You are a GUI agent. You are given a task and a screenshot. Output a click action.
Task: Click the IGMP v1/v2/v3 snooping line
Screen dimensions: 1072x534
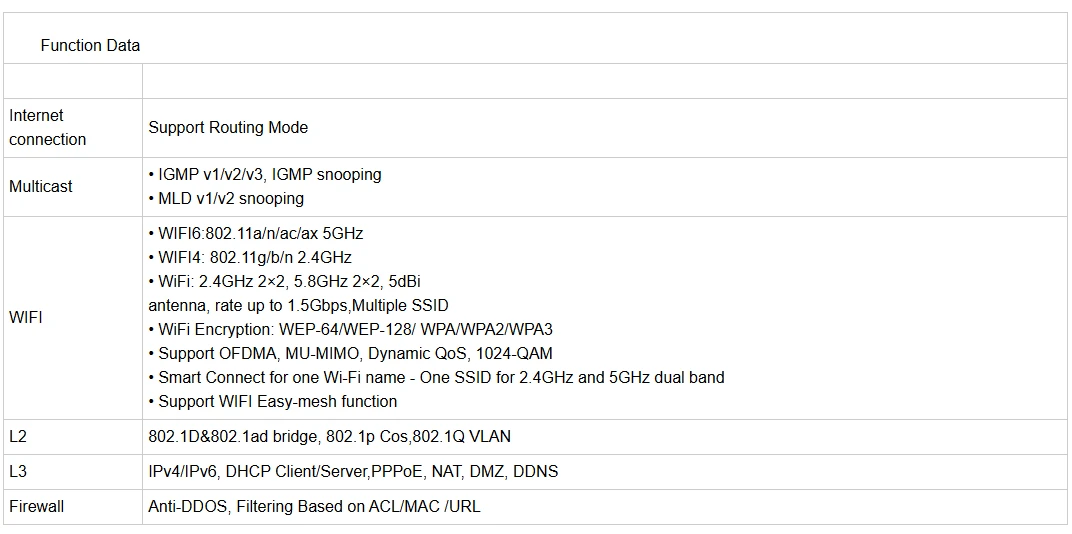(265, 174)
